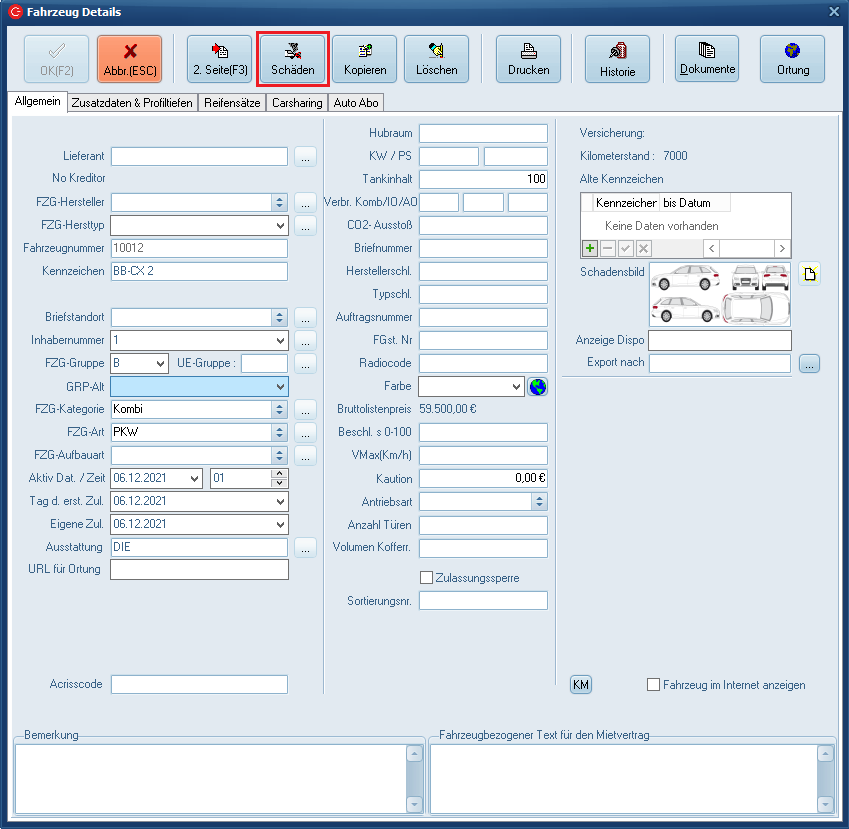Viewport: 849px width, 829px height.
Task: Click the globe icon beside Farbe
Action: (x=538, y=387)
